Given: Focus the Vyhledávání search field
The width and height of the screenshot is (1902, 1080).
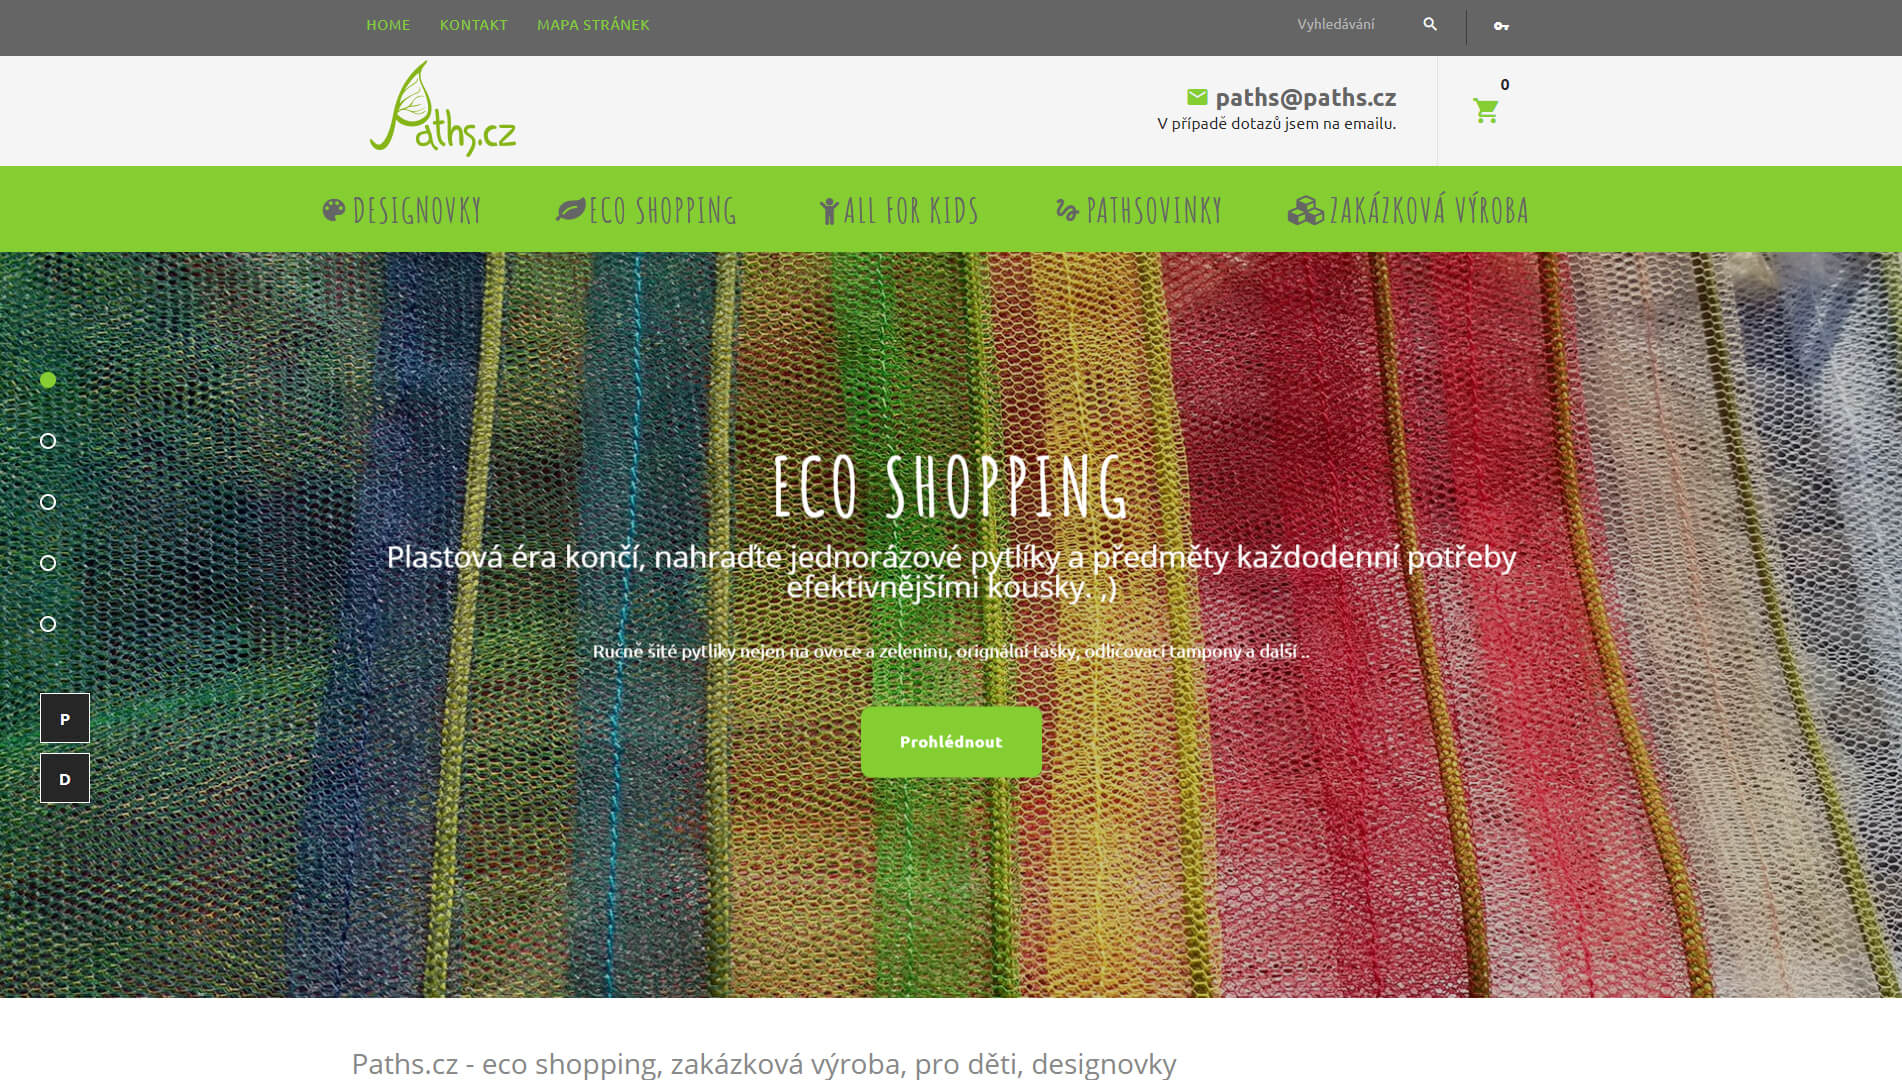Looking at the screenshot, I should click(x=1350, y=24).
